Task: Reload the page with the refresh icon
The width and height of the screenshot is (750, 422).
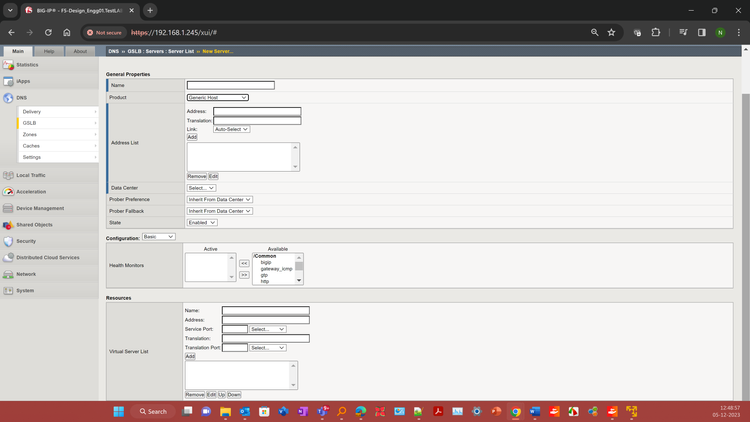Action: 48,32
